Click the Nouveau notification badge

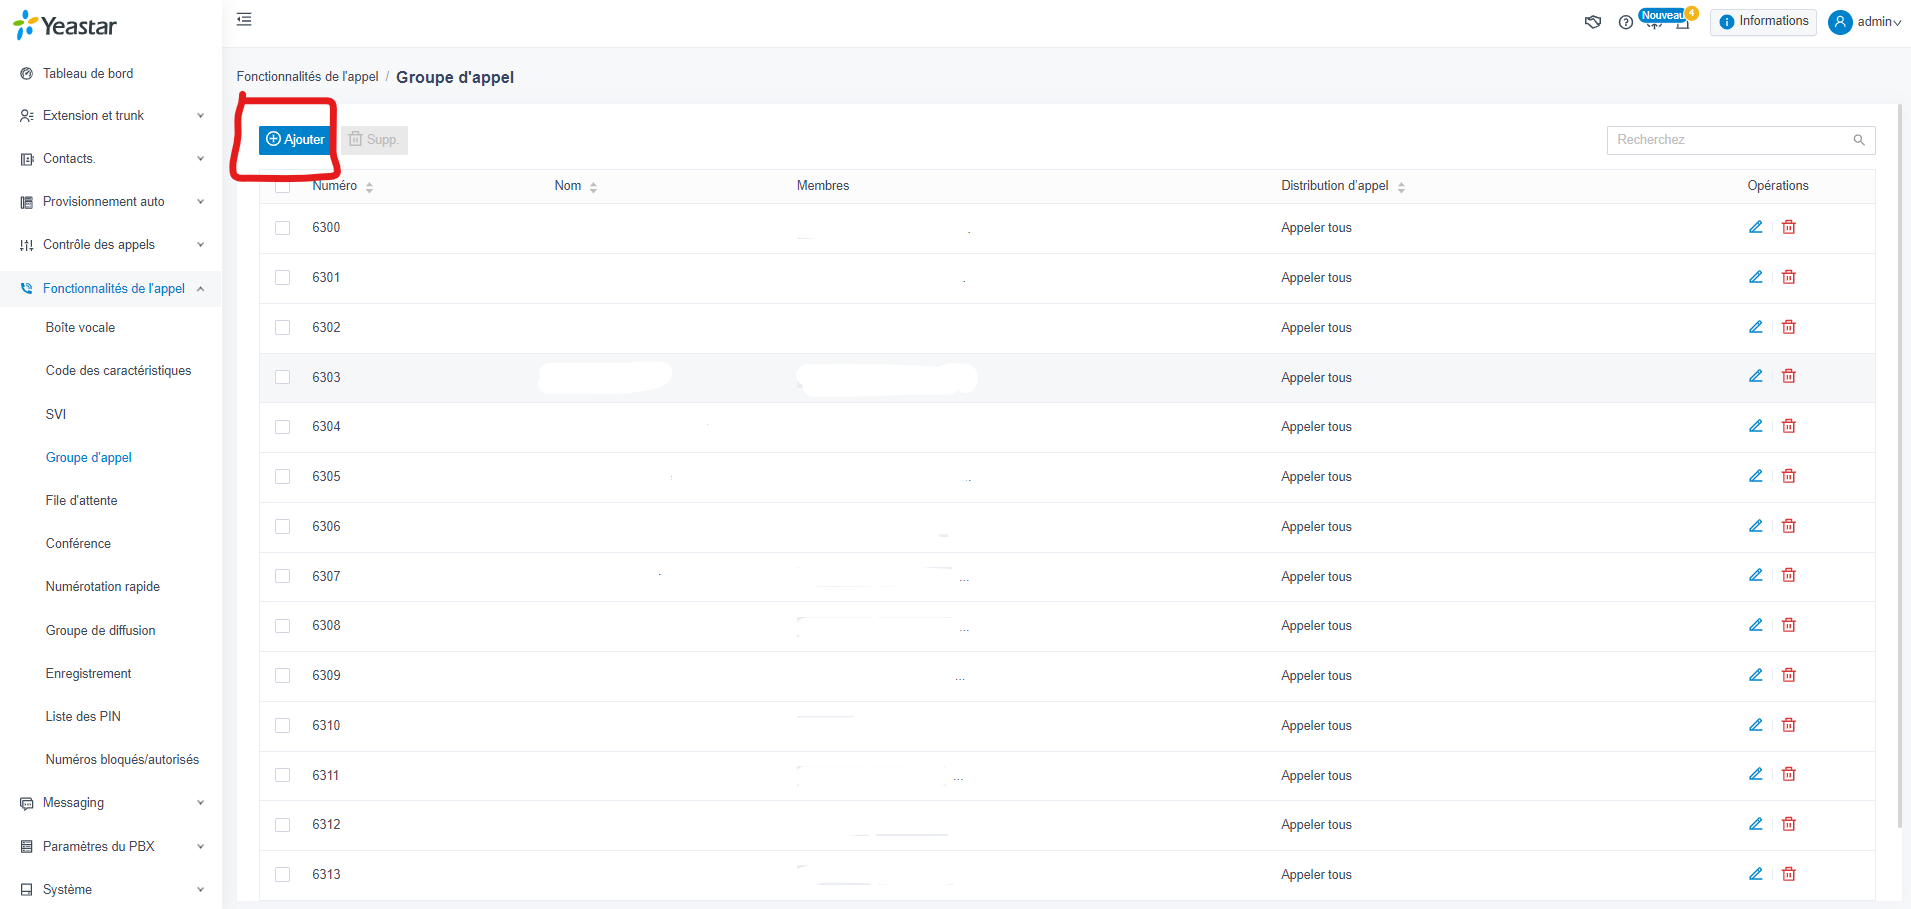pos(1662,15)
